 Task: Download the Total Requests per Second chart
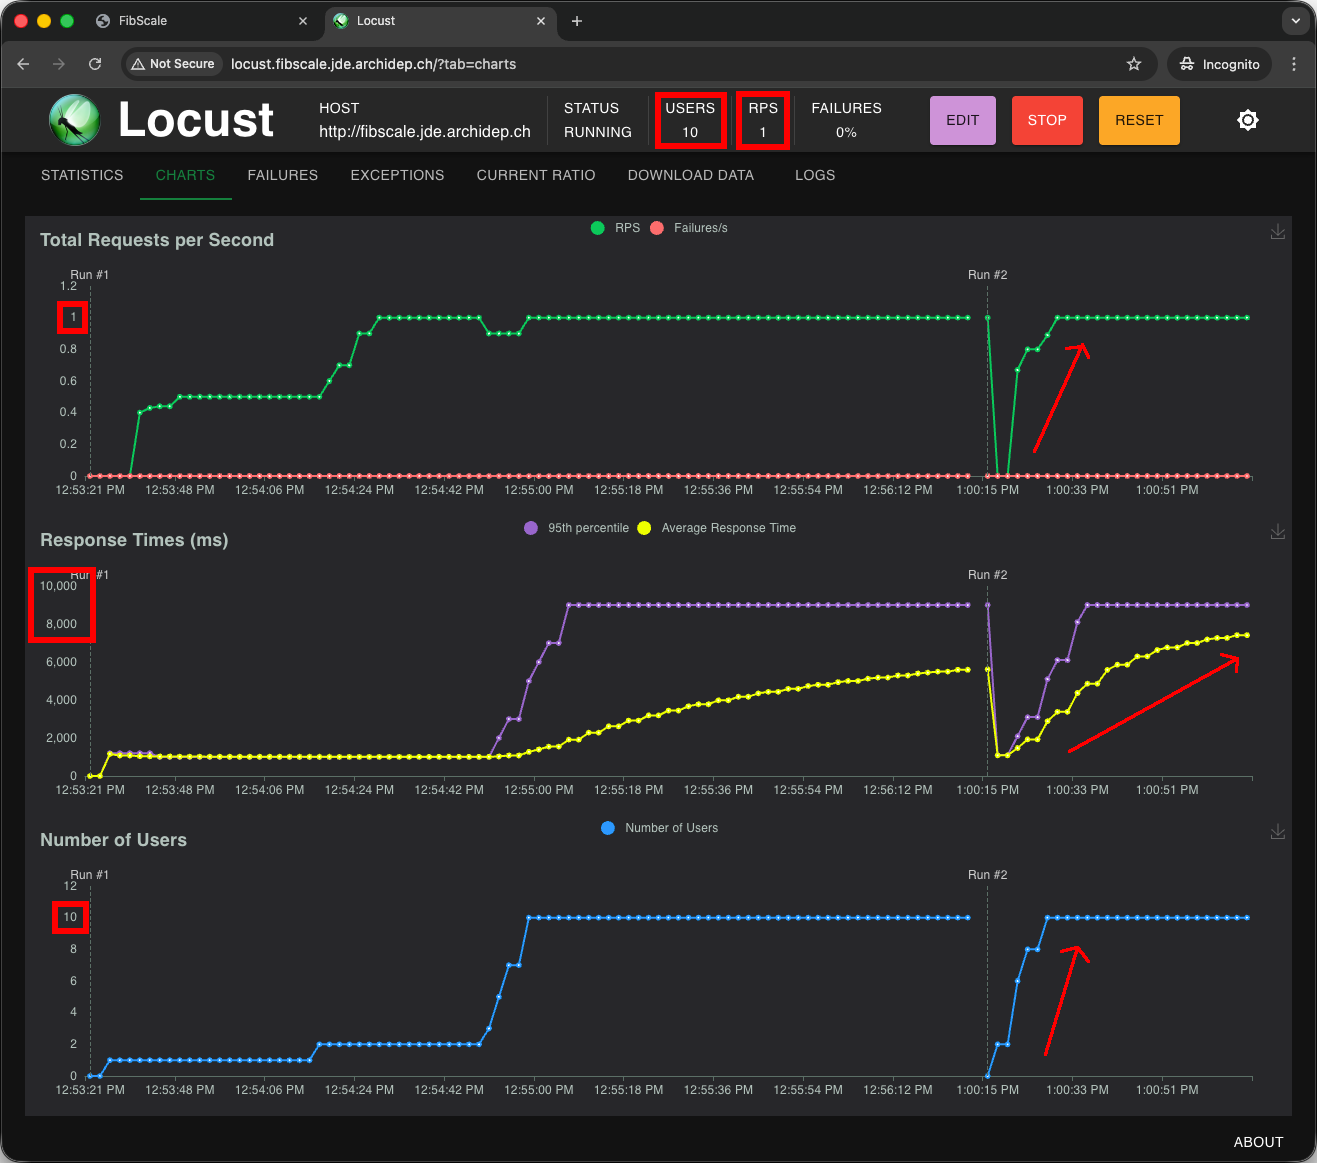tap(1278, 231)
